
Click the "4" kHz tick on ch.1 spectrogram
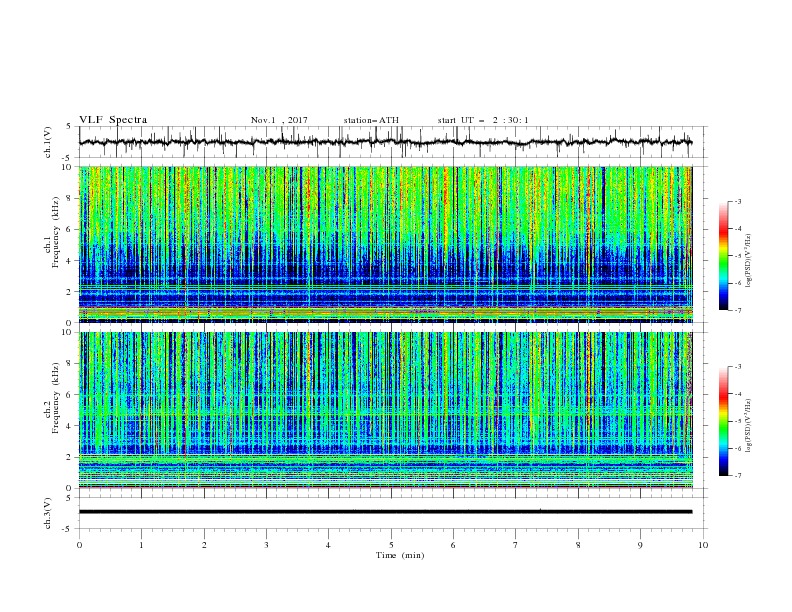[x=70, y=261]
